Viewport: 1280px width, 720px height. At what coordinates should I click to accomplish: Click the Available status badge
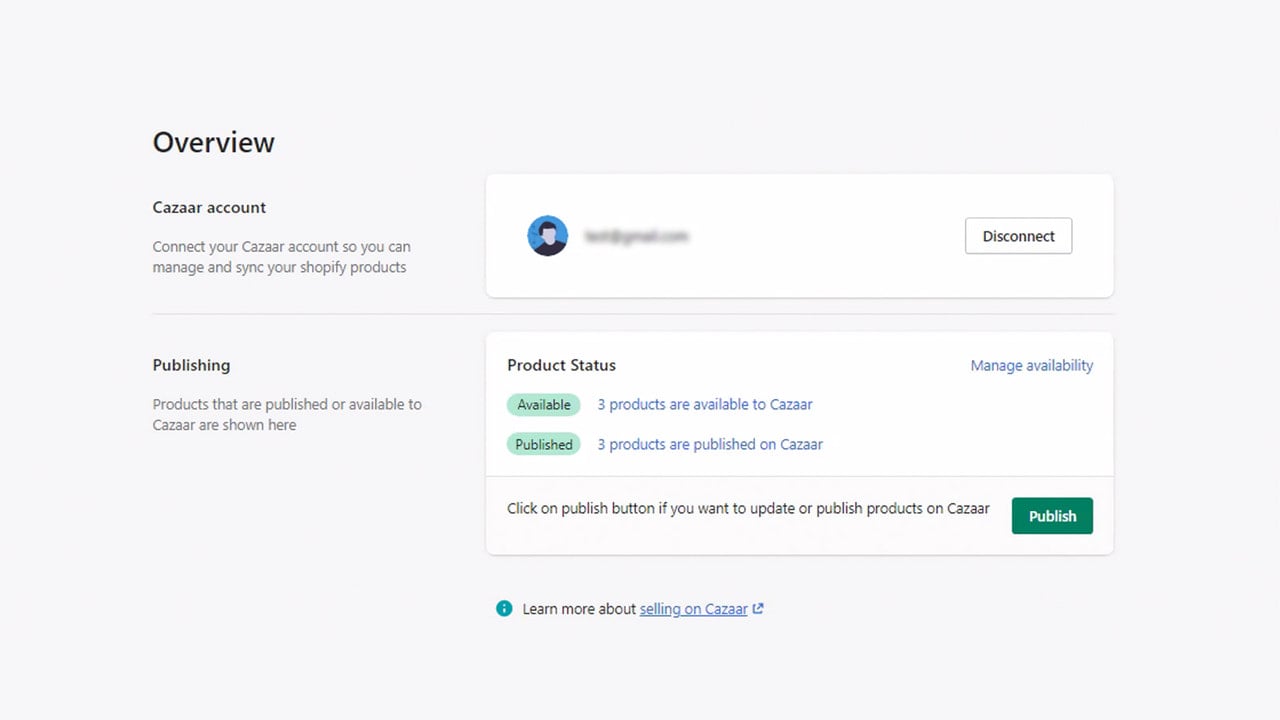[x=544, y=405]
